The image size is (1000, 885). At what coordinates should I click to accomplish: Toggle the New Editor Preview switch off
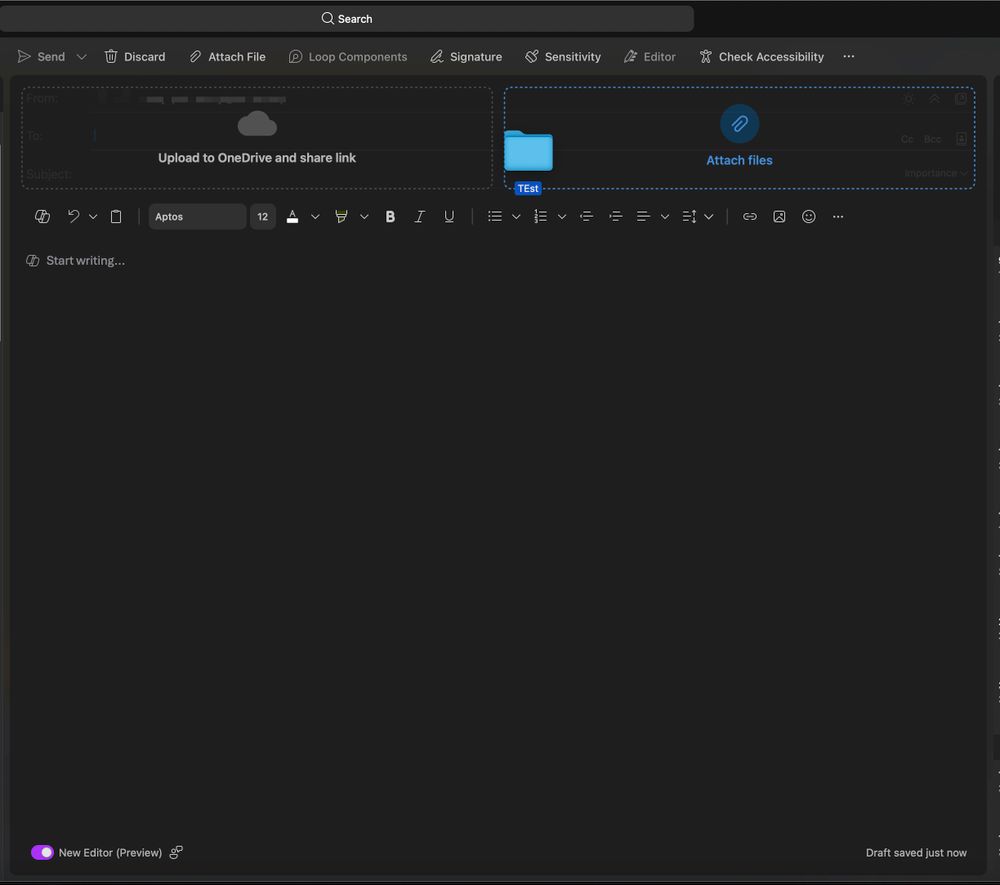click(x=42, y=852)
